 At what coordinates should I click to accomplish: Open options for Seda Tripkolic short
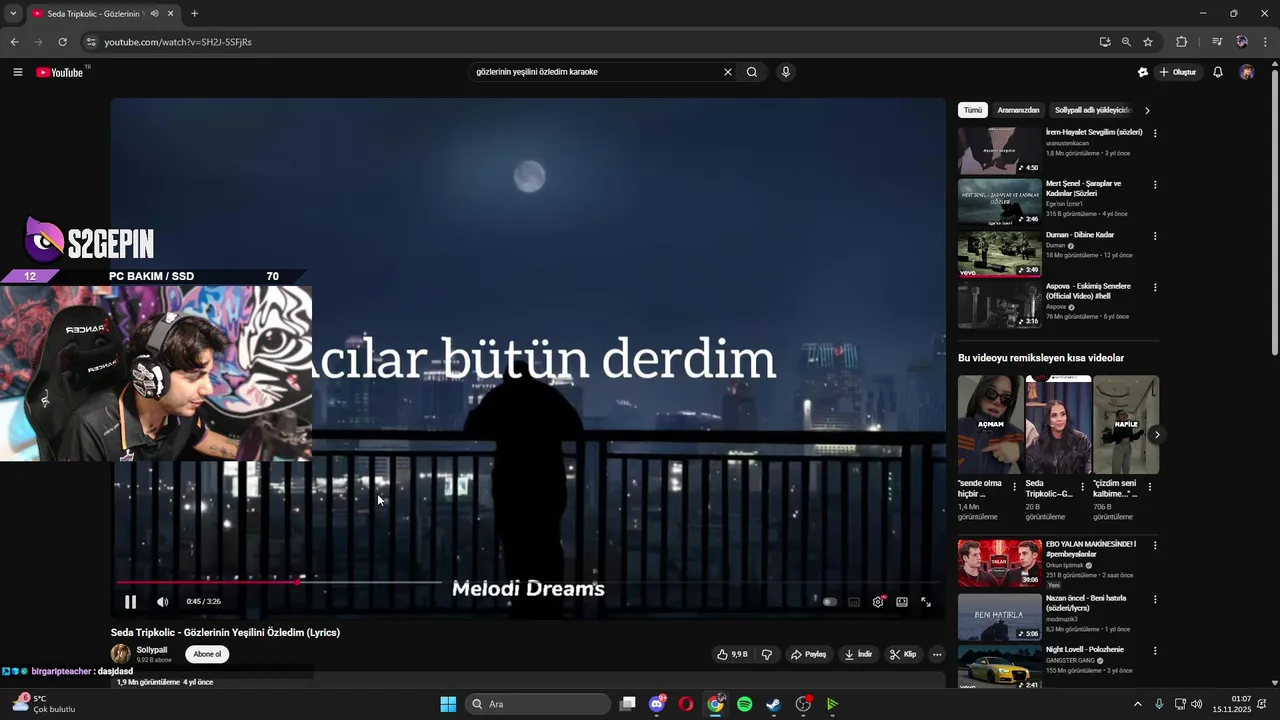tap(1082, 487)
